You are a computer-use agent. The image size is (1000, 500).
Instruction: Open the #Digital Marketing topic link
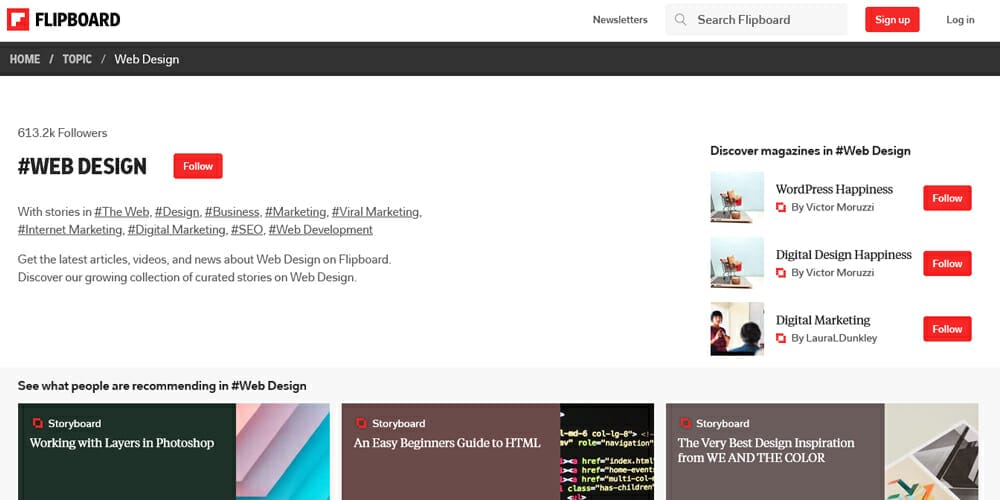[x=177, y=230]
